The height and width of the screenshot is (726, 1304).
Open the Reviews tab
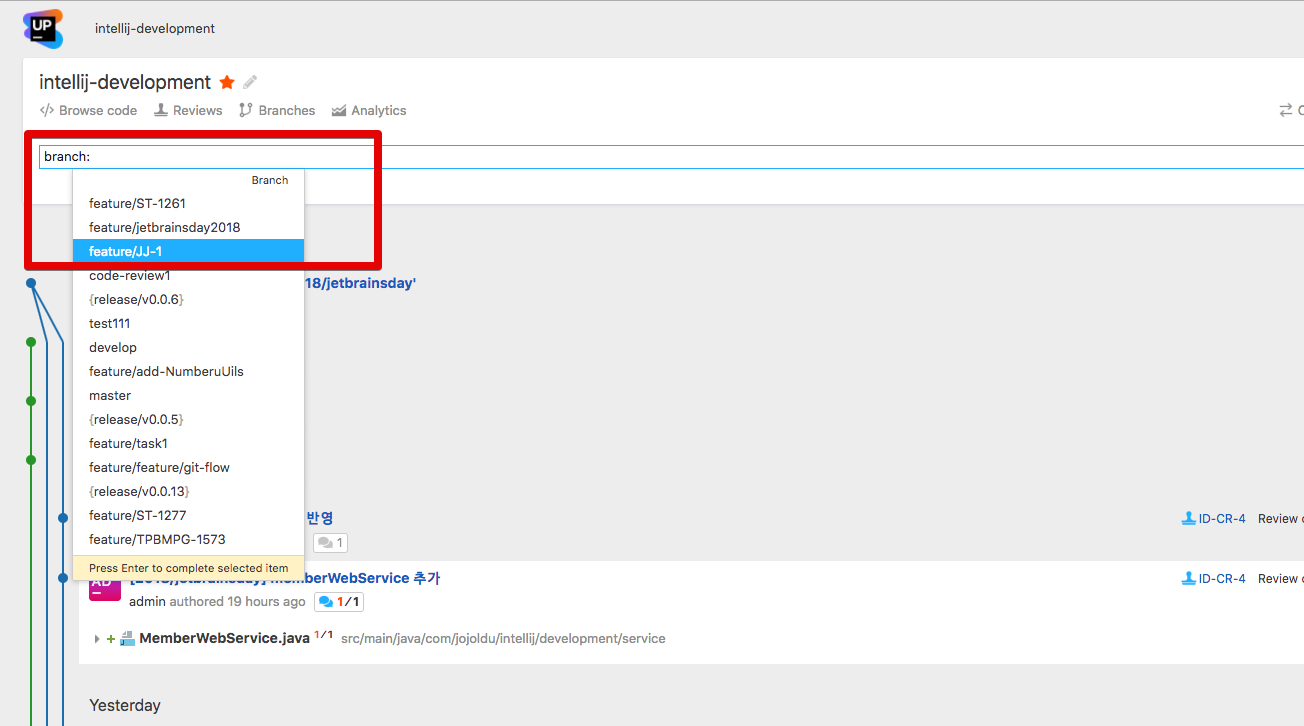pyautogui.click(x=188, y=111)
